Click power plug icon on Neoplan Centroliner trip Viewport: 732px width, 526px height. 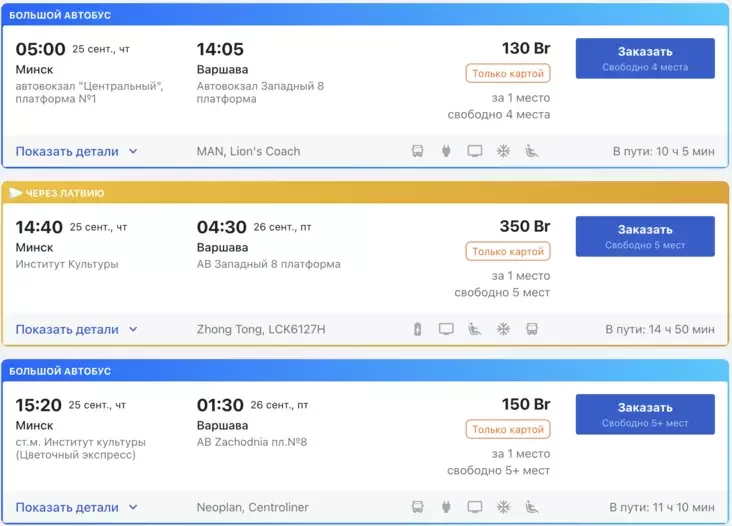[x=446, y=507]
